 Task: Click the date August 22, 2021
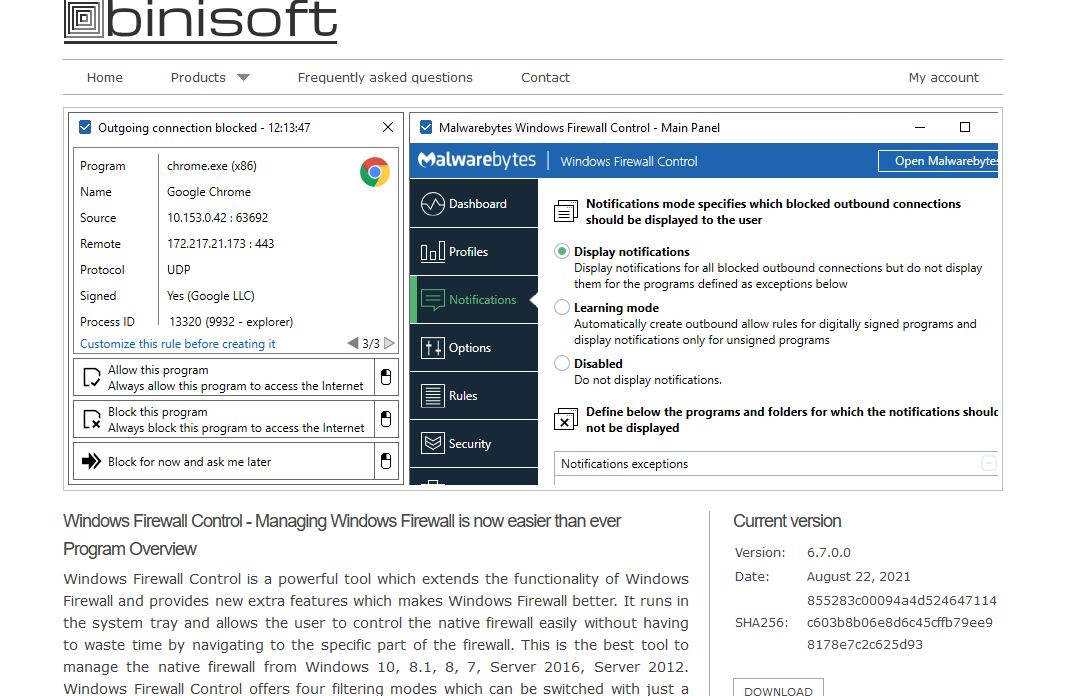pyautogui.click(x=858, y=577)
